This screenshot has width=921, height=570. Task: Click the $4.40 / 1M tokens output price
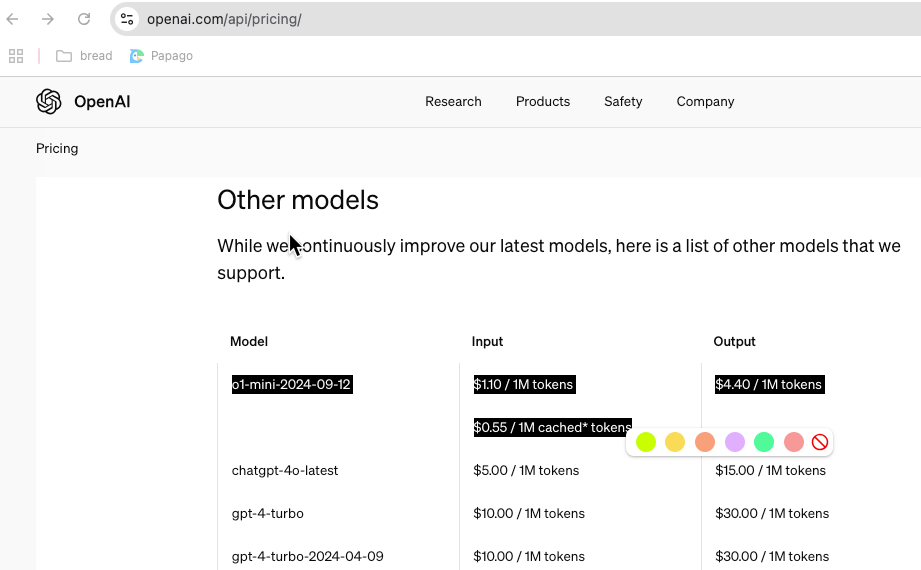[x=769, y=384]
